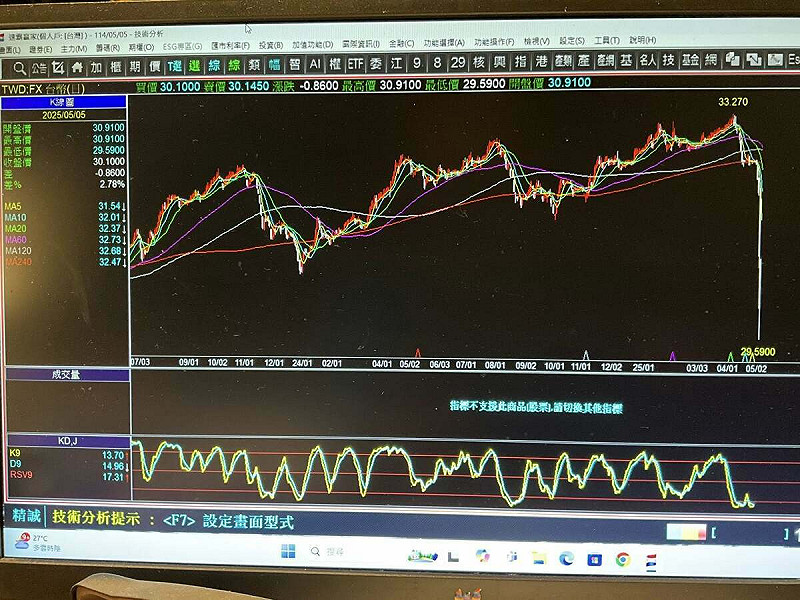Image resolution: width=800 pixels, height=600 pixels.
Task: Click the magnifier search icon in toolbar
Action: click(18, 68)
